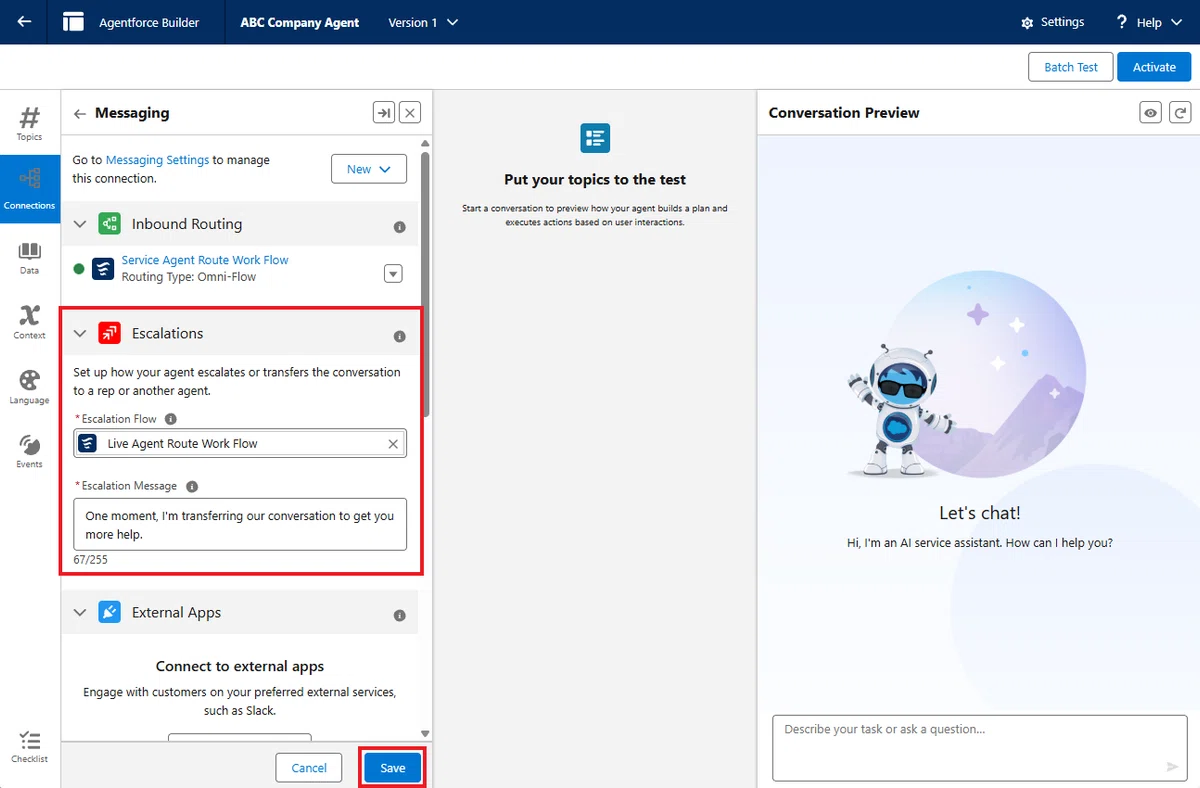Toggle the Conversation Preview eye icon
The height and width of the screenshot is (788, 1200).
tap(1152, 113)
